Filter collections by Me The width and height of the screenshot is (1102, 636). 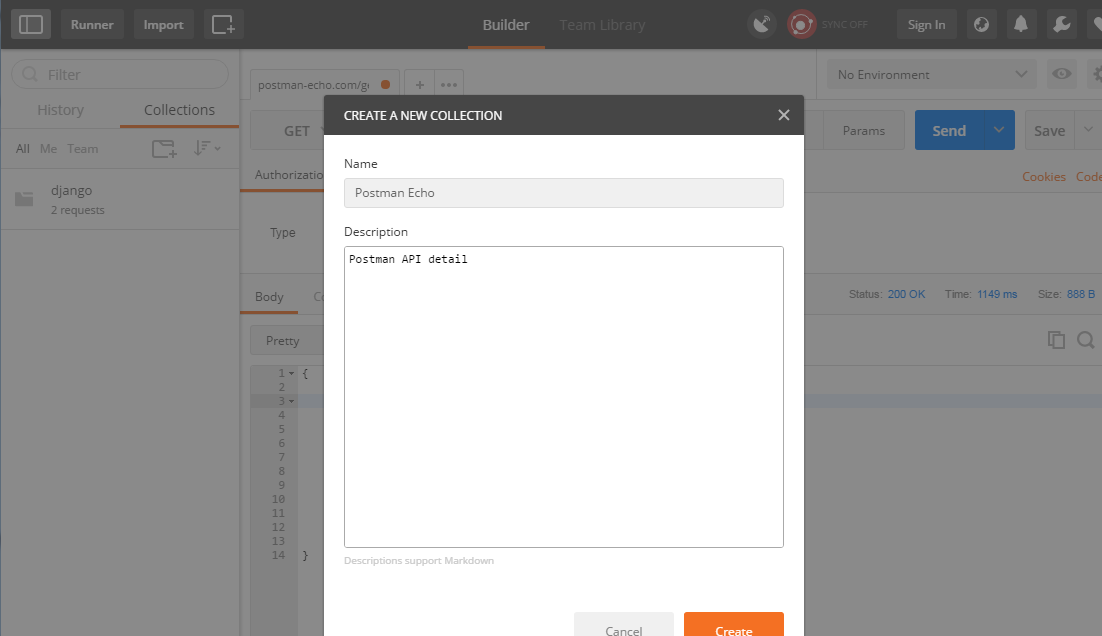(x=48, y=148)
